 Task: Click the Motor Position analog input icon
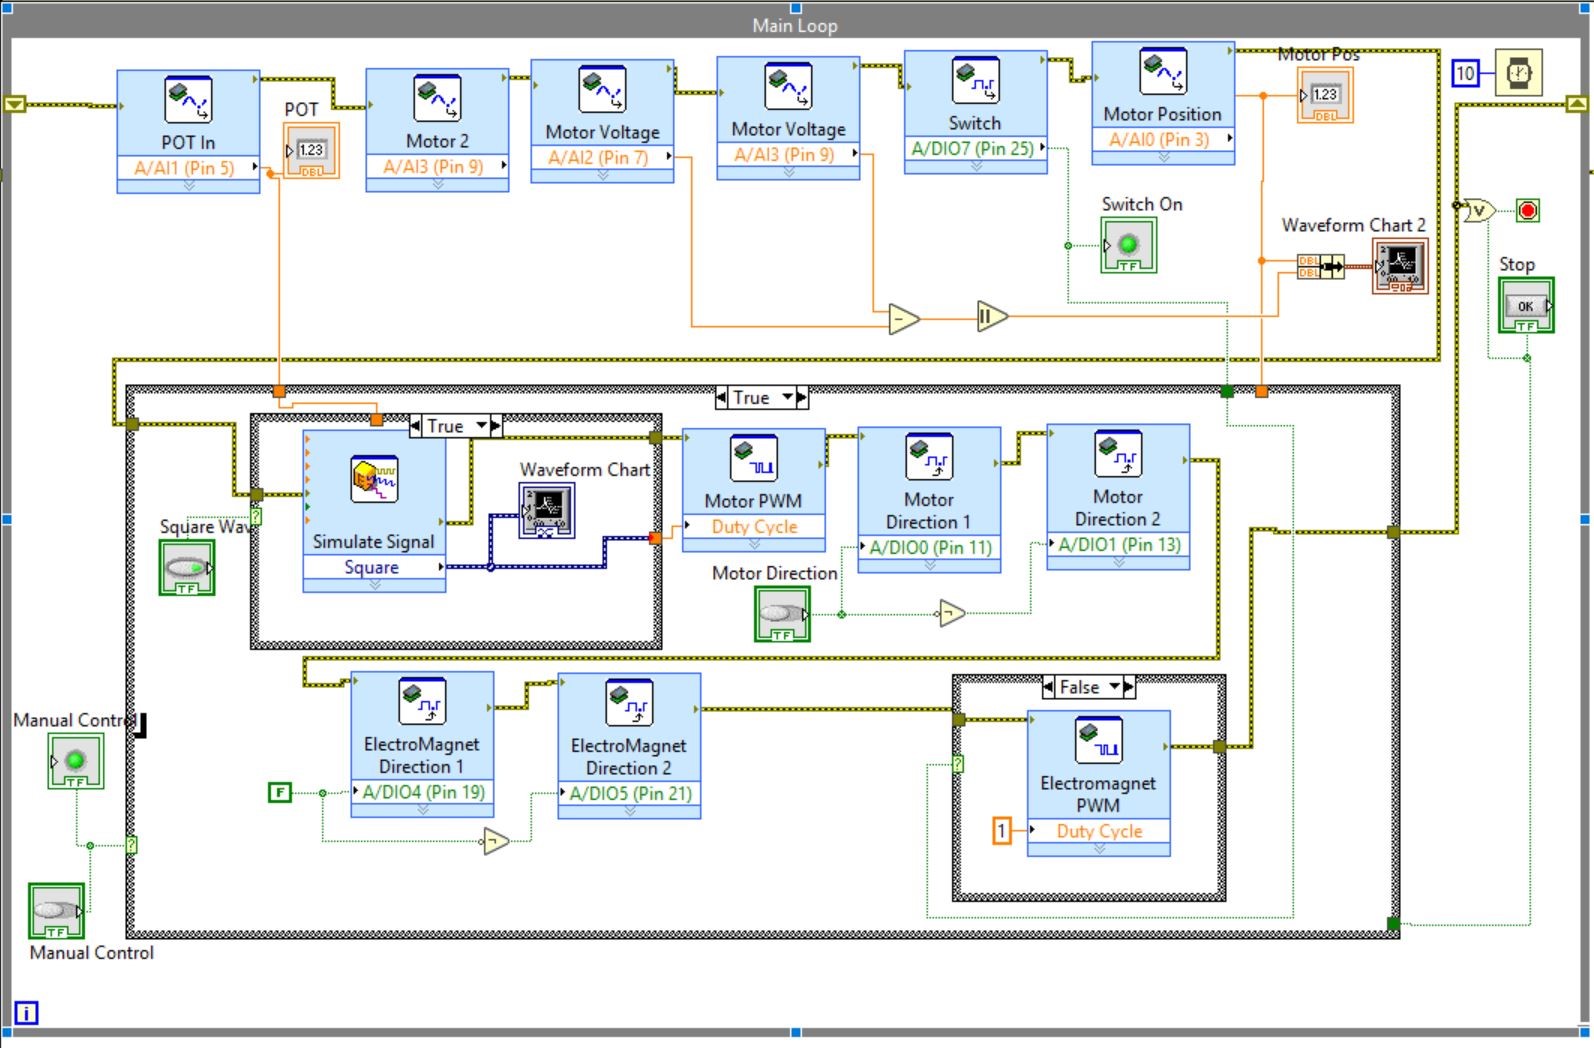coord(1163,73)
